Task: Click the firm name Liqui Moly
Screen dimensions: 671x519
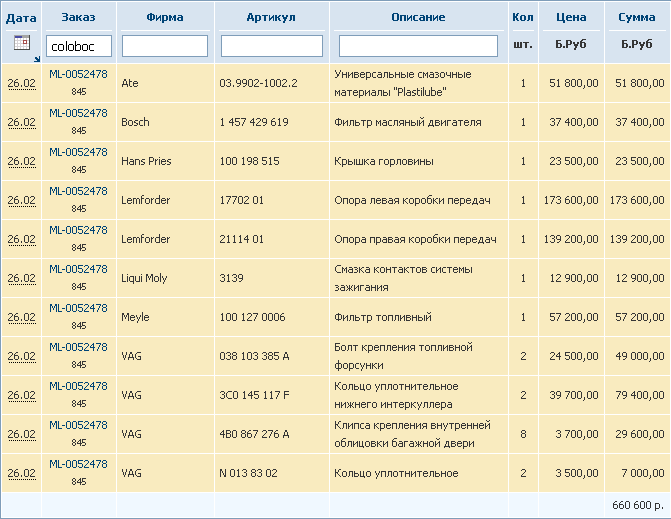Action: click(144, 278)
